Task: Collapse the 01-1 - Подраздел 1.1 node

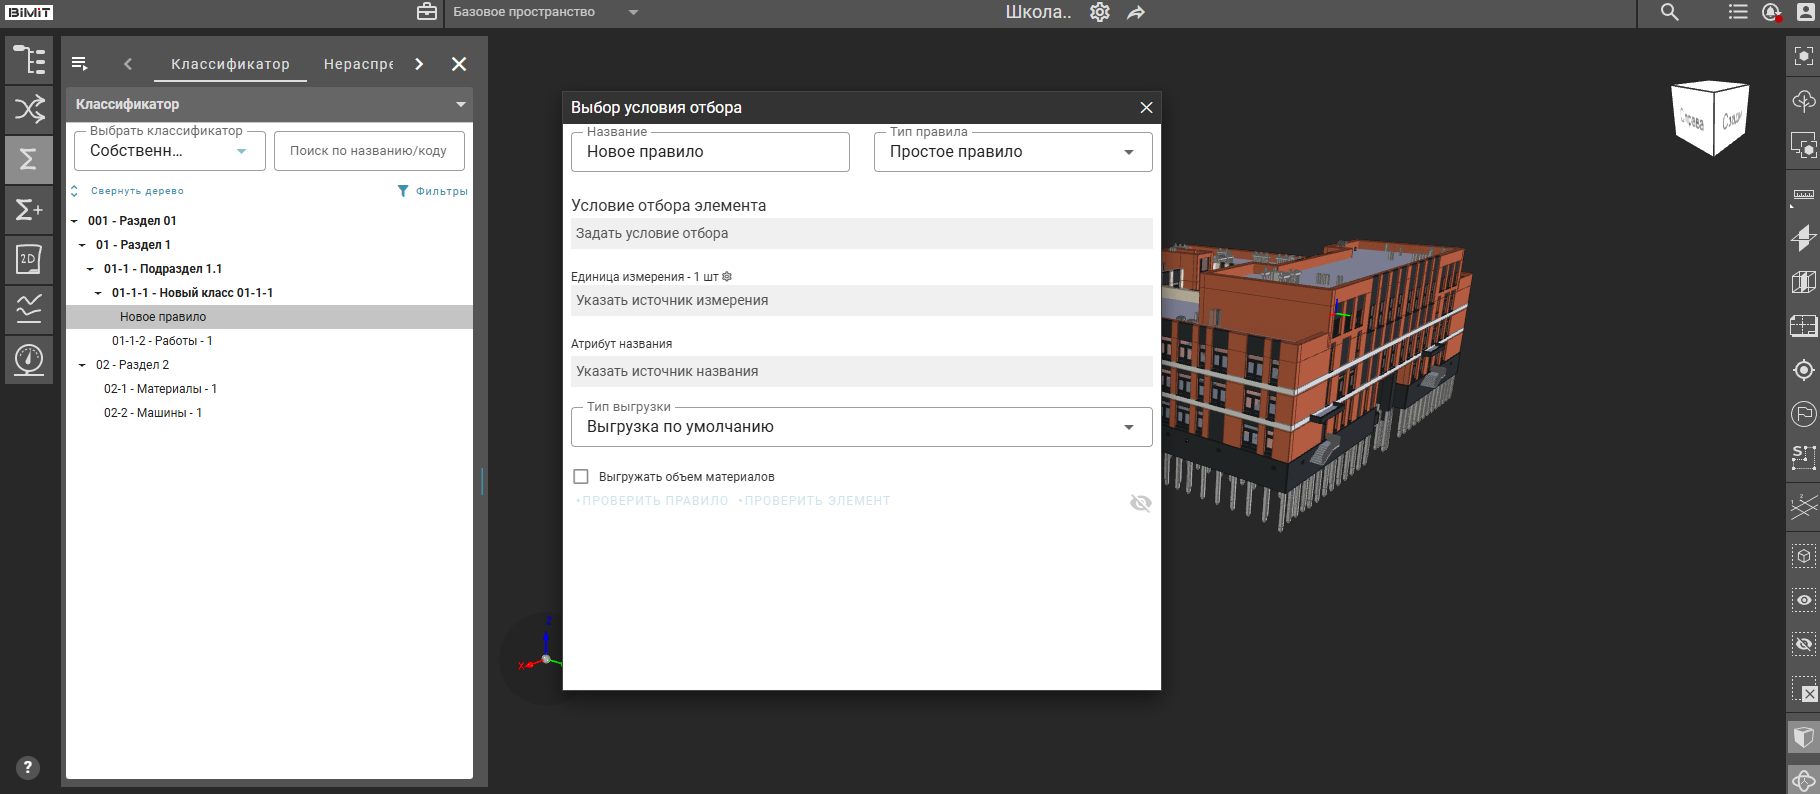Action: pyautogui.click(x=90, y=269)
